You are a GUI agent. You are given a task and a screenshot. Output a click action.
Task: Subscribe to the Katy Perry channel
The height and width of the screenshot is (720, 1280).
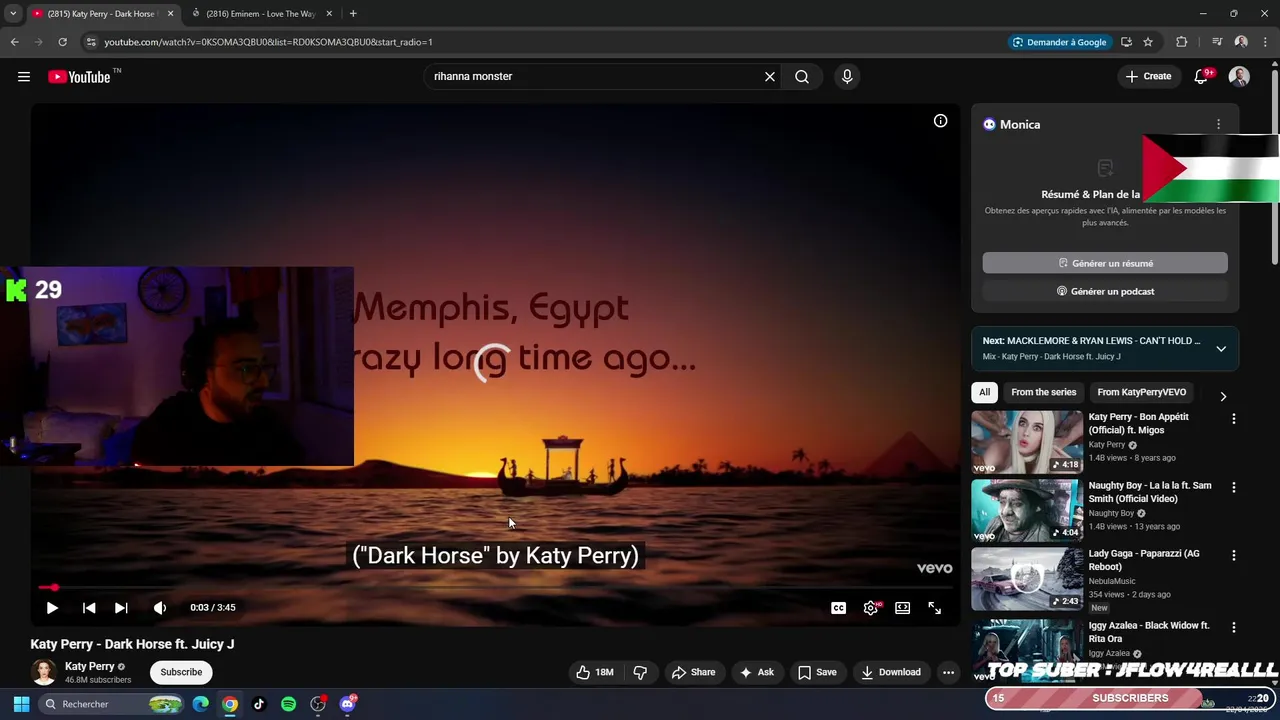point(181,672)
